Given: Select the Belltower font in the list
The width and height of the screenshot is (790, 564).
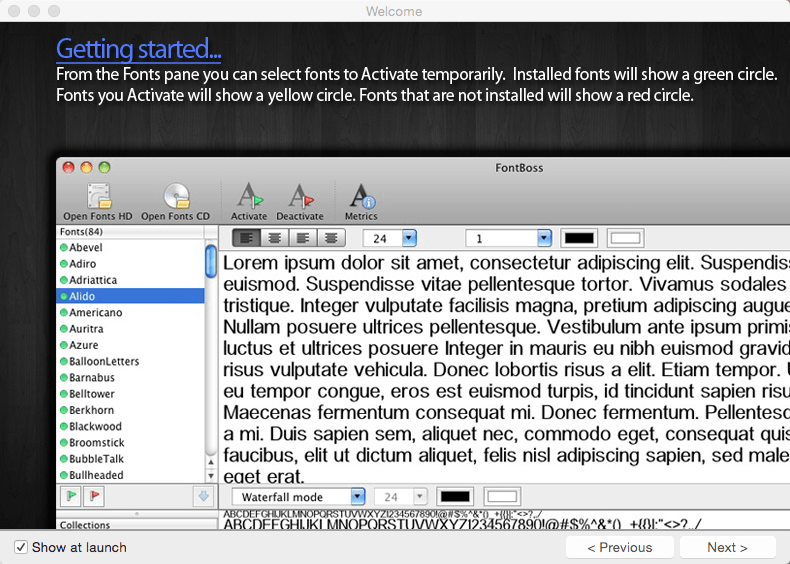Looking at the screenshot, I should click(130, 394).
